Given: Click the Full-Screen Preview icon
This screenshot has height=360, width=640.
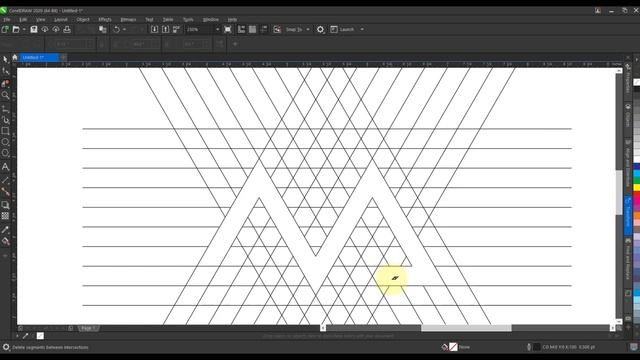Looking at the screenshot, I should point(228,29).
